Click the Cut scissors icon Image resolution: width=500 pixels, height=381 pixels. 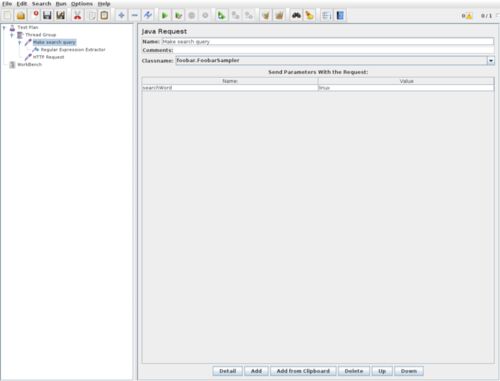[77, 15]
